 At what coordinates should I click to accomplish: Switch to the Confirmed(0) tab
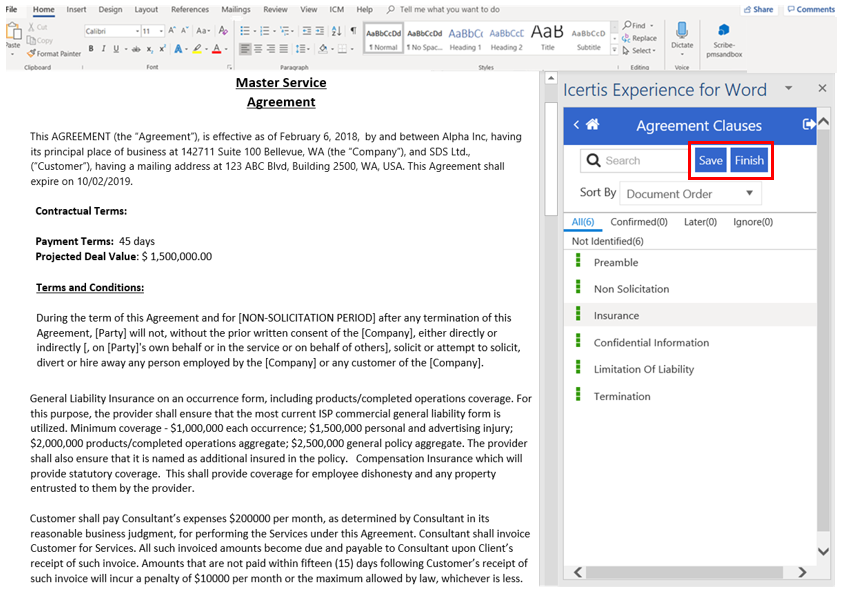[x=639, y=222]
